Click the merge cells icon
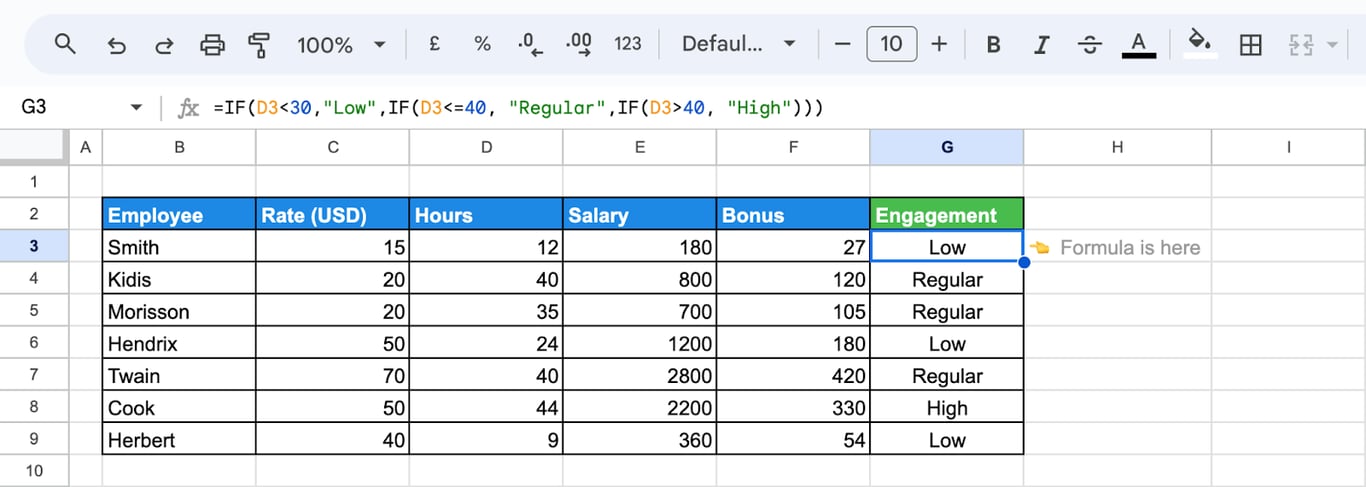The image size is (1366, 487). click(1300, 45)
